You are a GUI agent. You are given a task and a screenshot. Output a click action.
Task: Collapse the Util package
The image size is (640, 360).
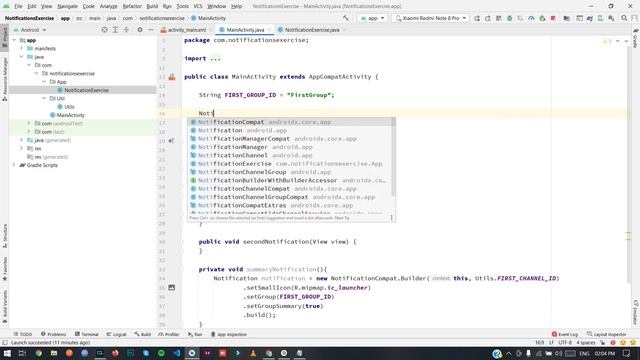coord(44,98)
